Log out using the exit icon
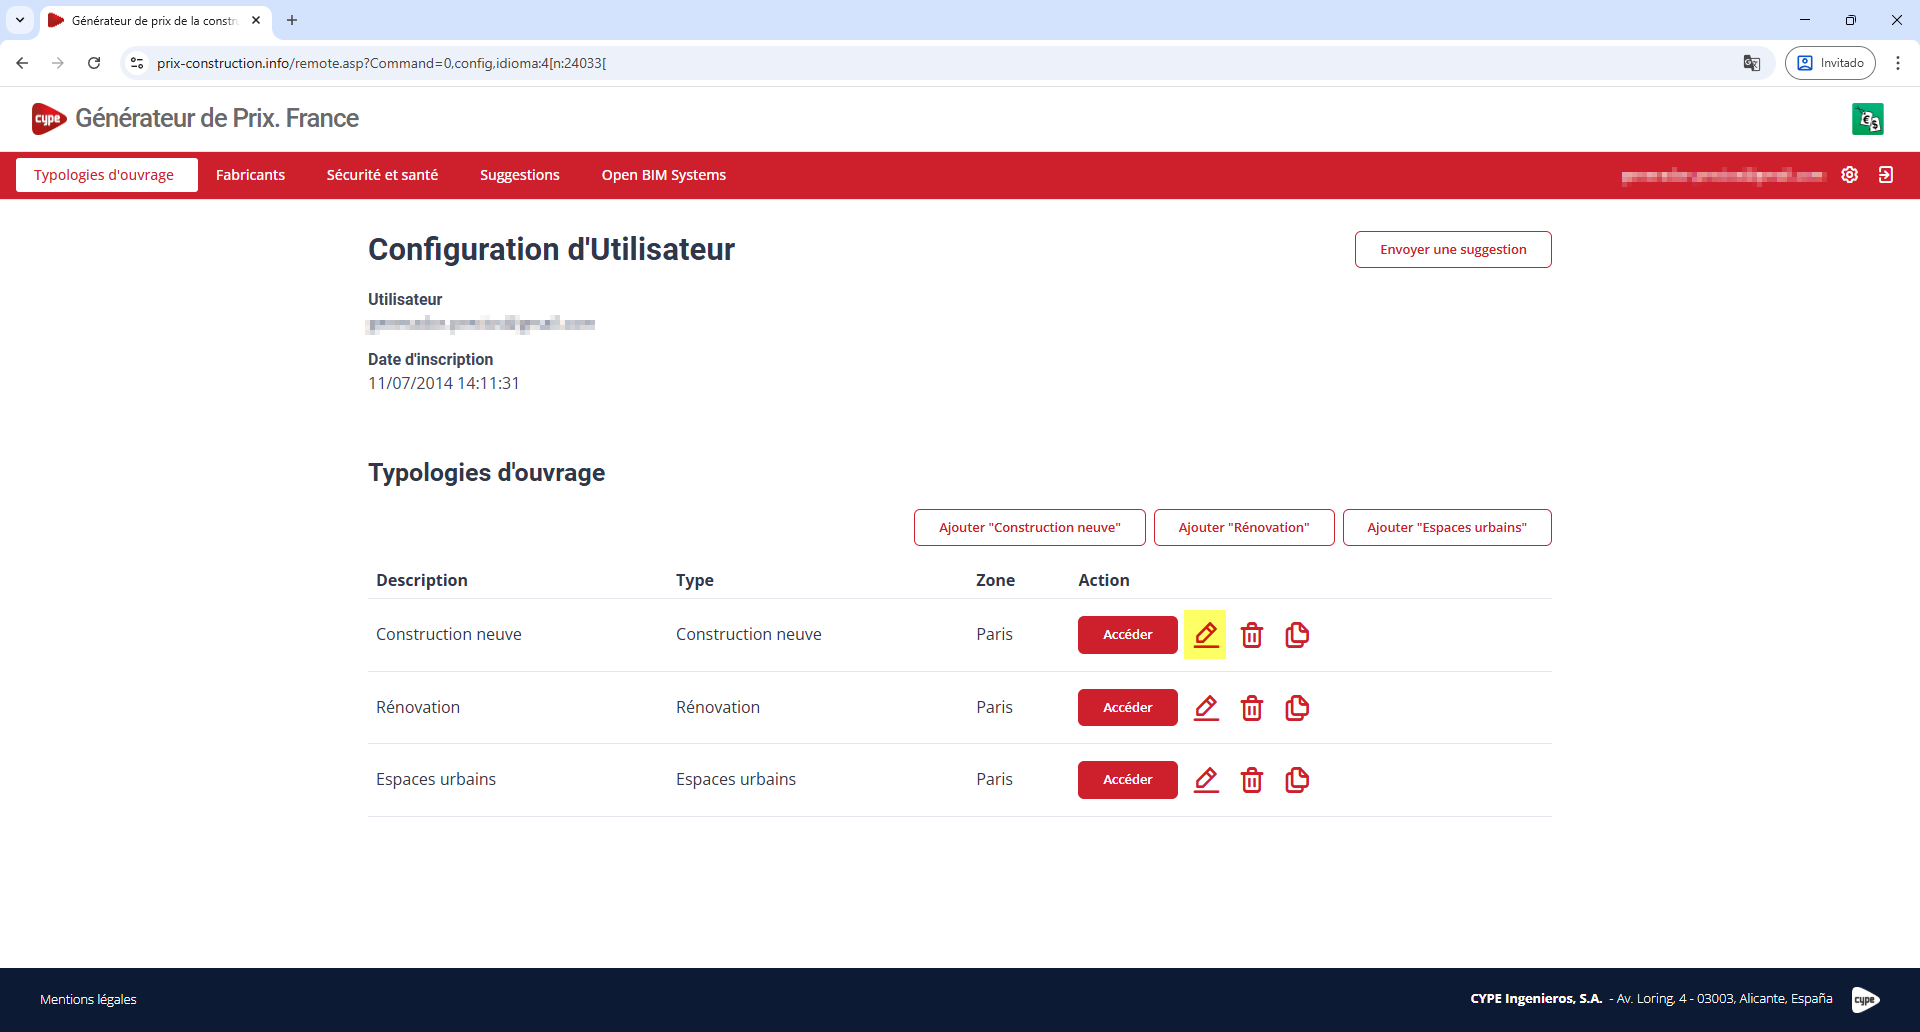Image resolution: width=1920 pixels, height=1032 pixels. pyautogui.click(x=1885, y=175)
